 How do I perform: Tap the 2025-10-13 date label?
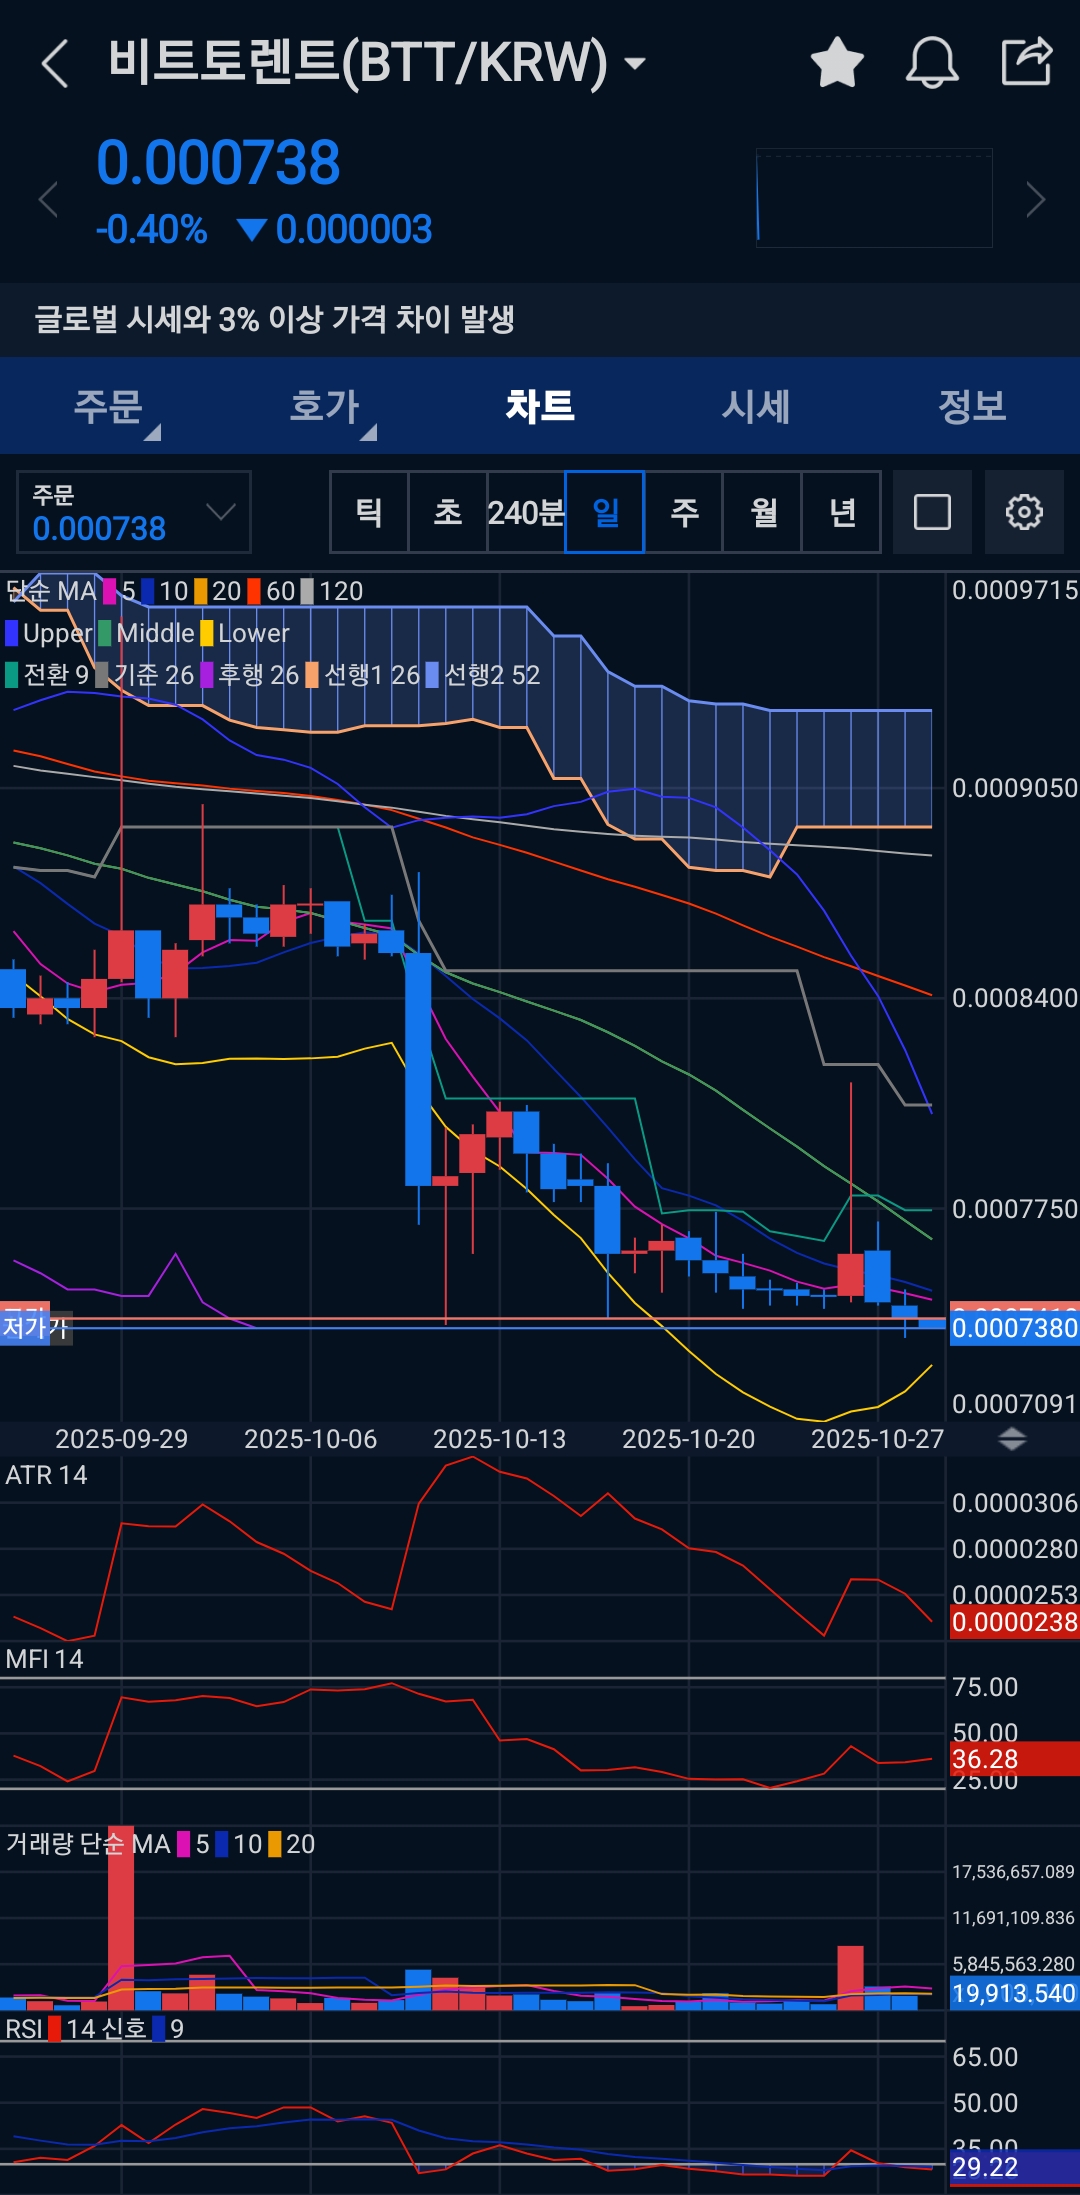(499, 1439)
